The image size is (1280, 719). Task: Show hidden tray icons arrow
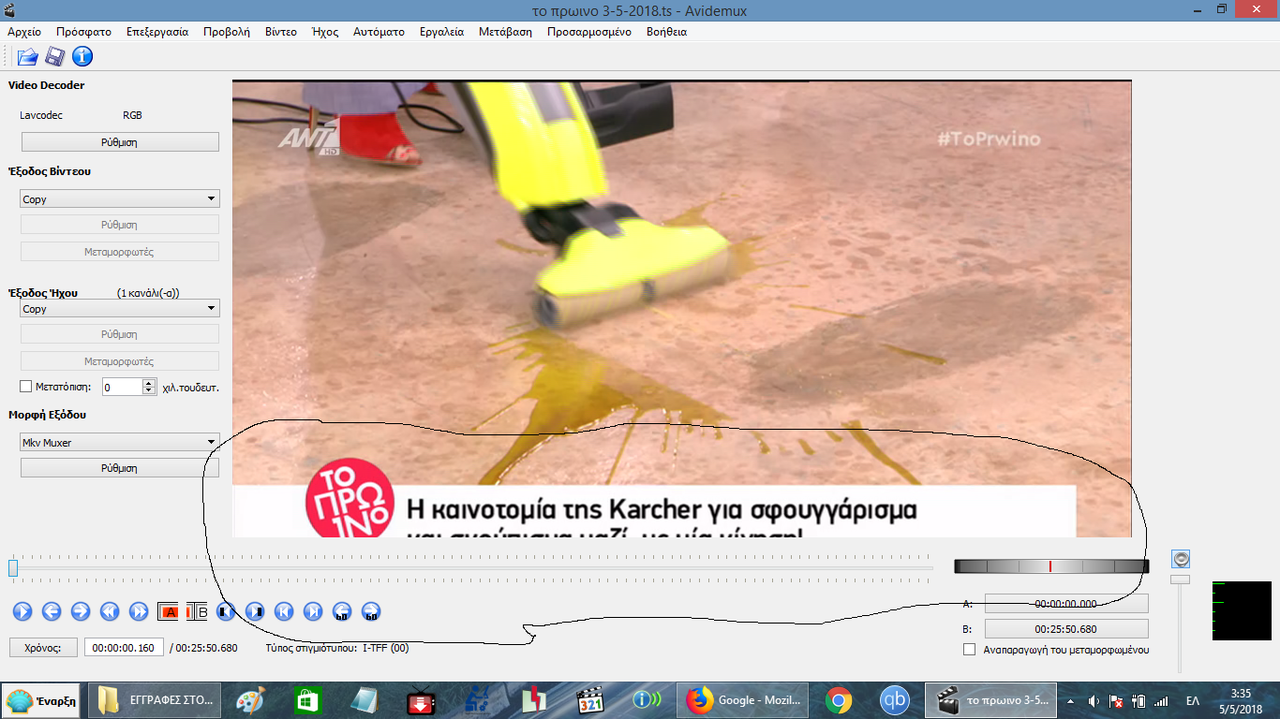(1069, 701)
